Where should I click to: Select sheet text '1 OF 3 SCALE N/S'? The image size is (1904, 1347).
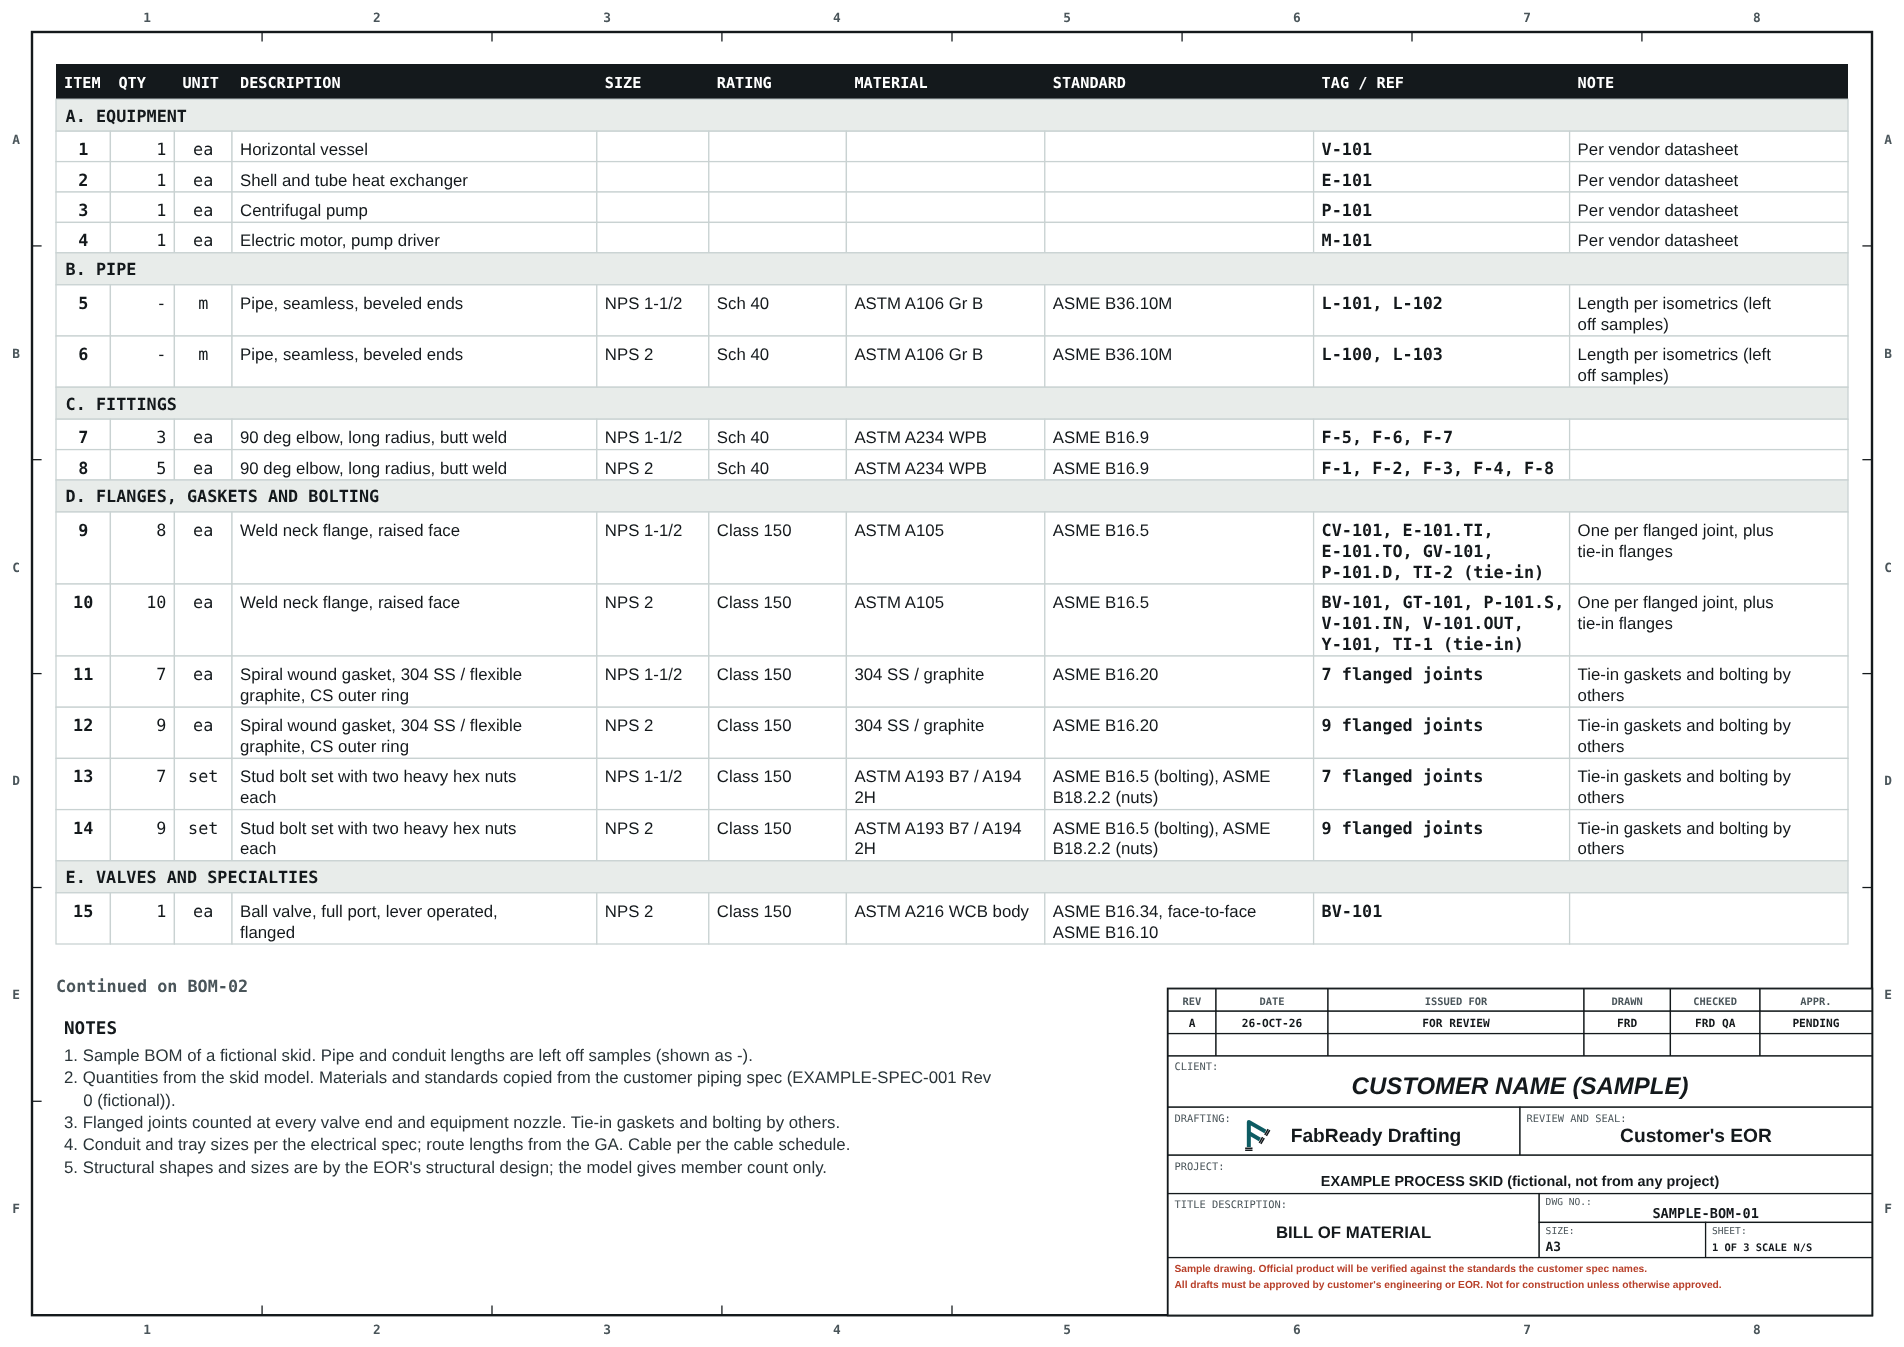(1761, 1247)
